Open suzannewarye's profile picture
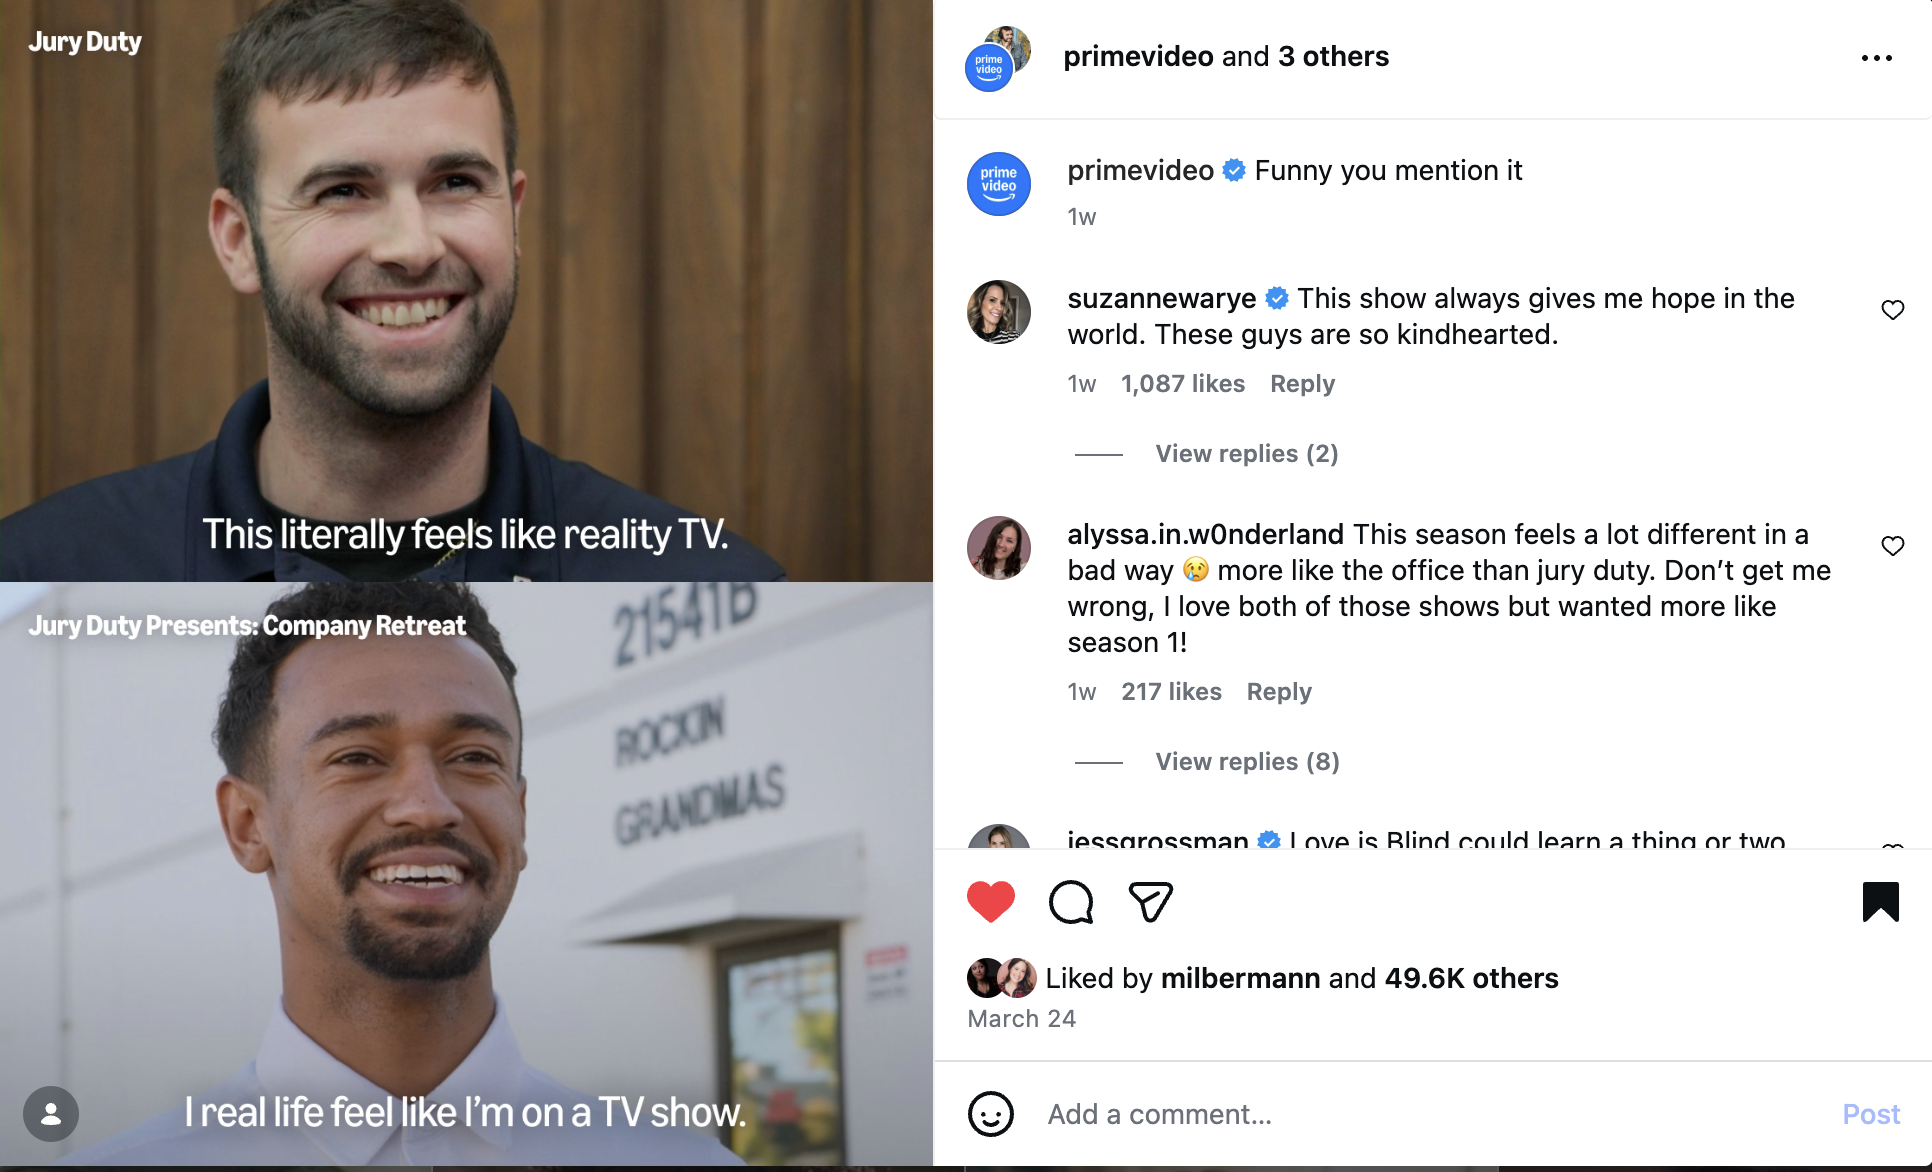The height and width of the screenshot is (1172, 1932). point(998,312)
